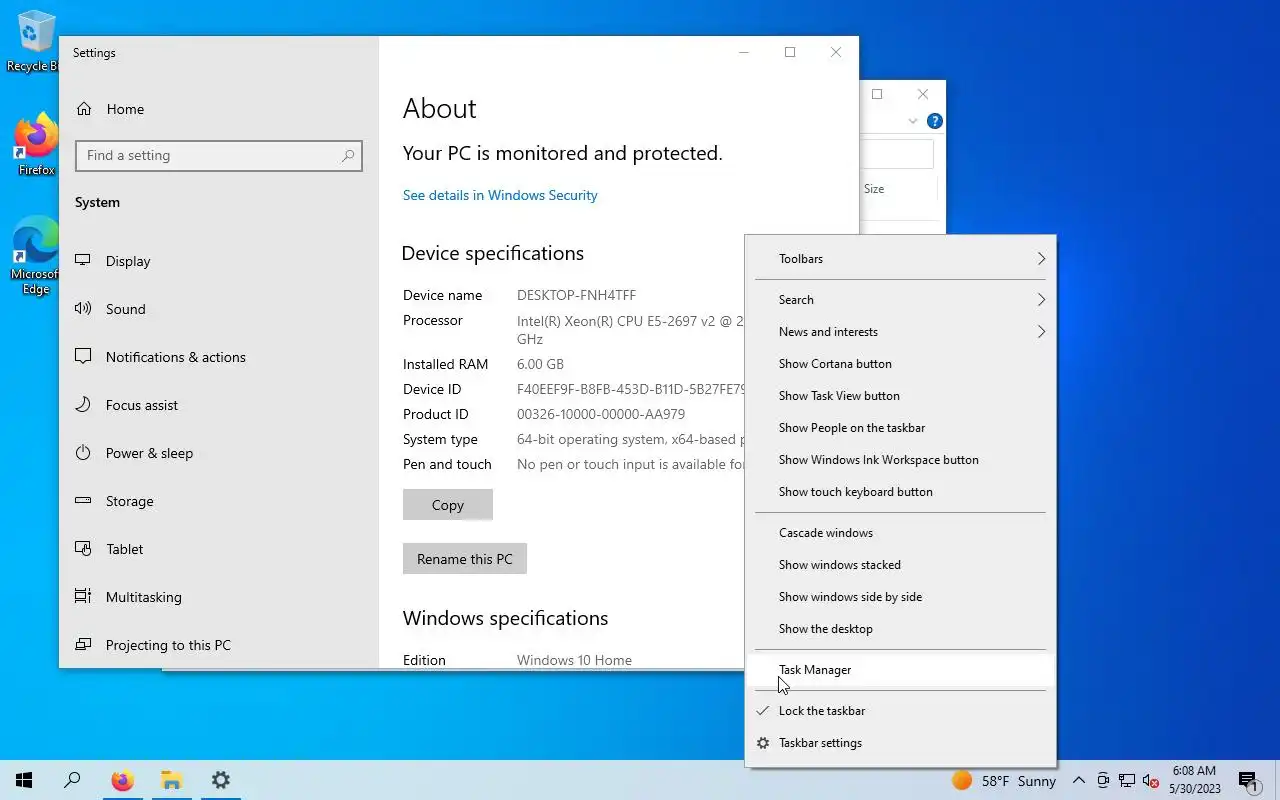Viewport: 1280px width, 800px height.
Task: Open Display settings in sidebar
Action: point(218,261)
